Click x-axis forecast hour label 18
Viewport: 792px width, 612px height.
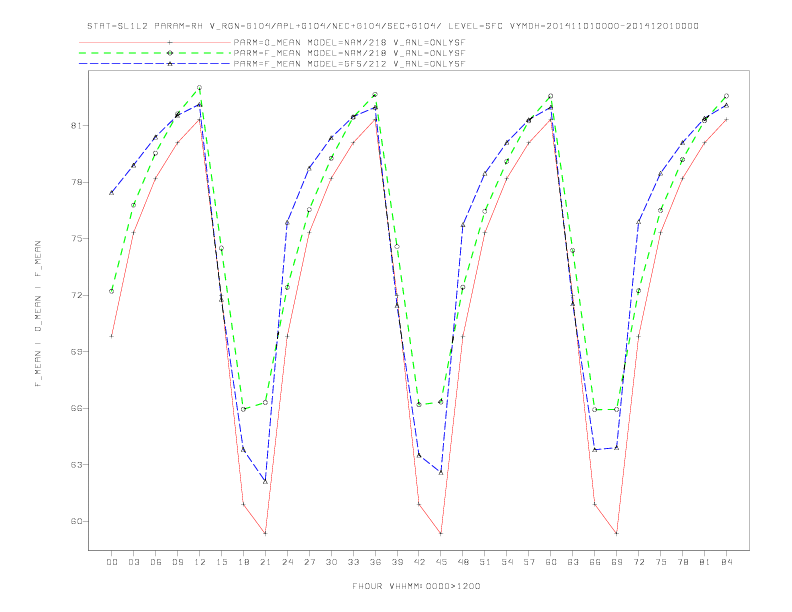pos(243,562)
